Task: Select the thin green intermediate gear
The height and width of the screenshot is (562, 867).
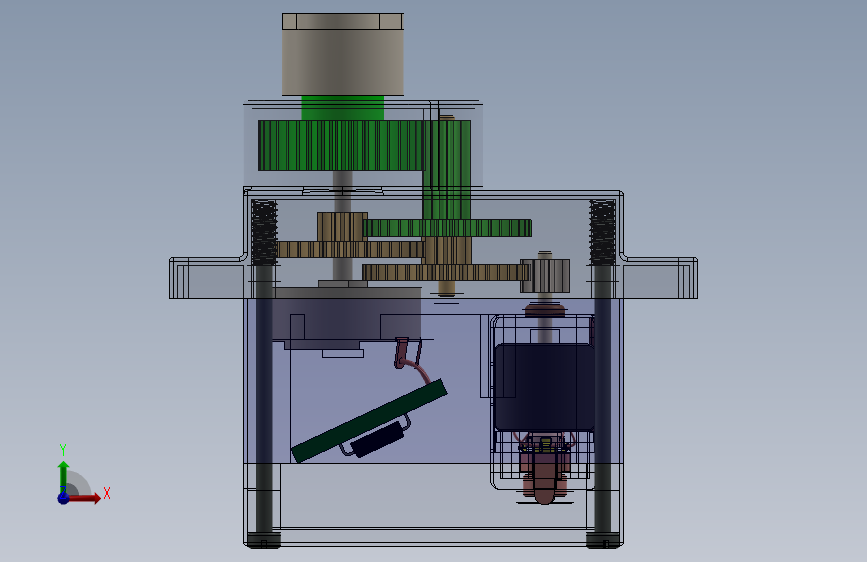Action: tap(447, 228)
